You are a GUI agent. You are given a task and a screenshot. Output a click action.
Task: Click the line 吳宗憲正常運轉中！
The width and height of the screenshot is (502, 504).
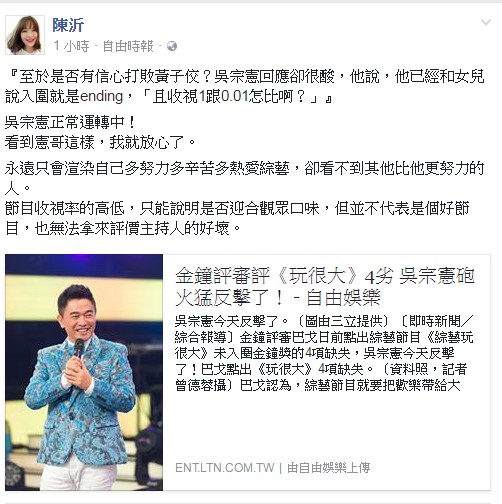[70, 123]
